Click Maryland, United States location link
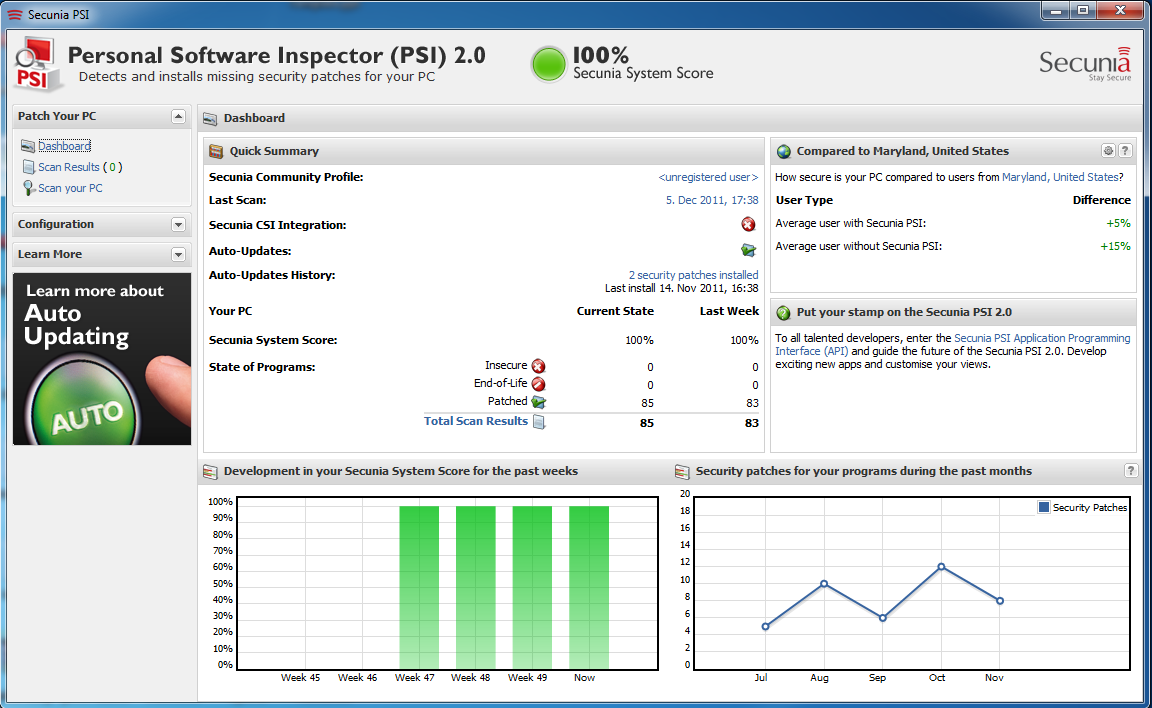The image size is (1152, 708). pos(1059,177)
